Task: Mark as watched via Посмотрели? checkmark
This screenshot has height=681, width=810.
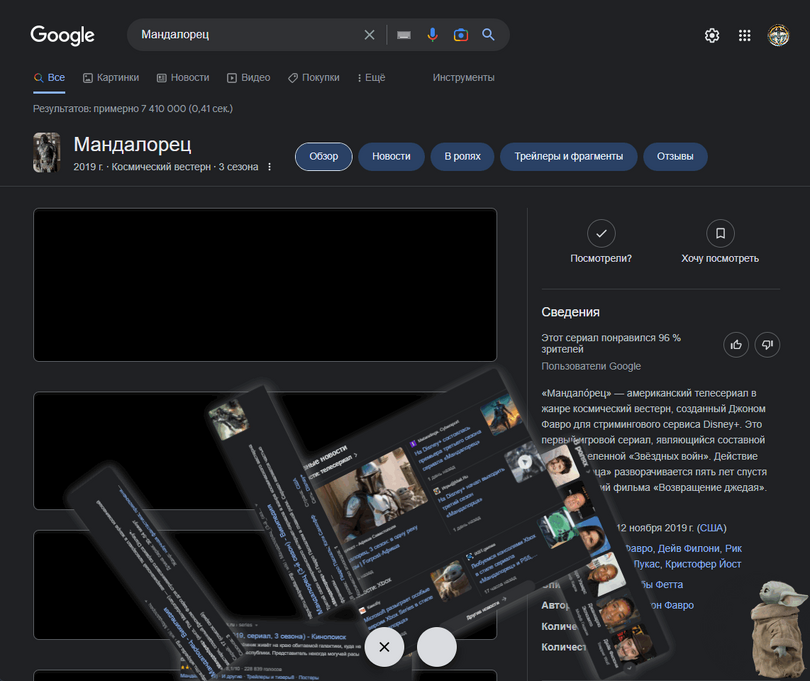Action: 601,233
